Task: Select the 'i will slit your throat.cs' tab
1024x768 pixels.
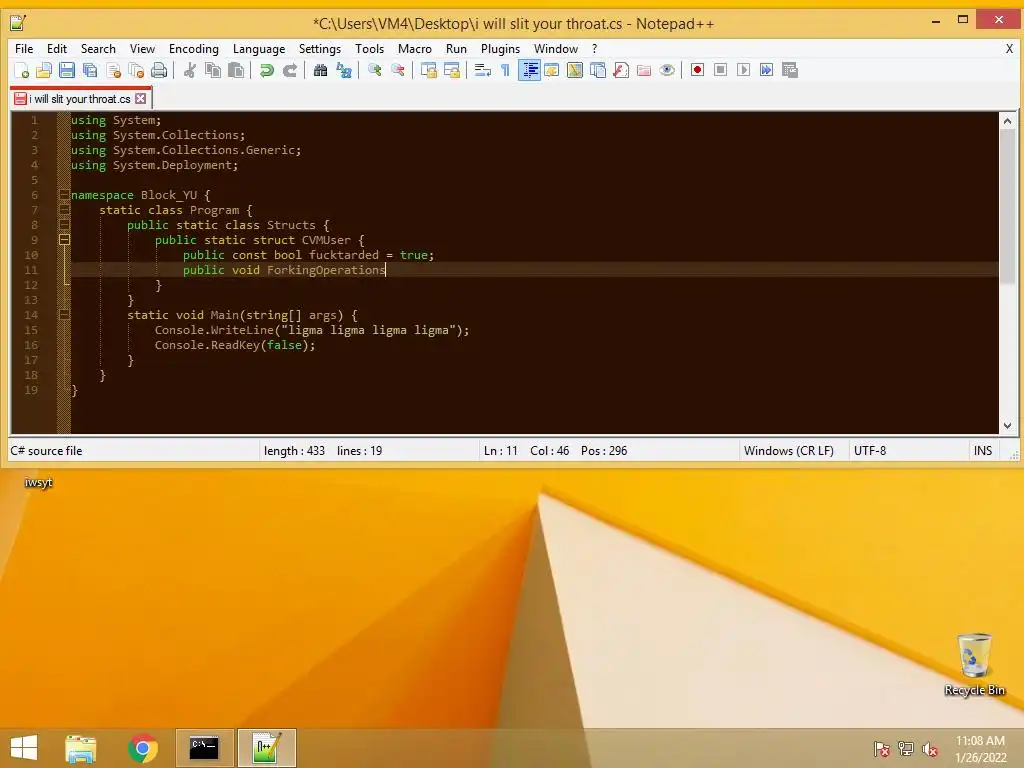Action: (x=79, y=99)
